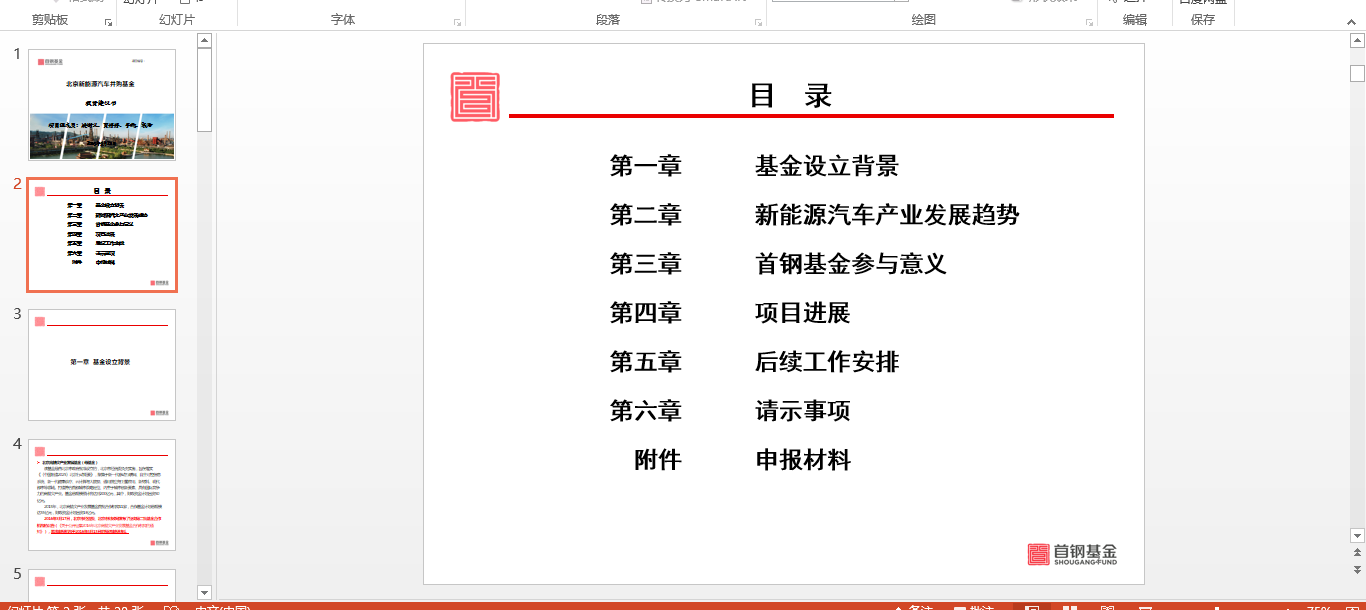Click the text 新能源汽车产业发展趋势
Viewport: 1366px width, 610px height.
tap(887, 215)
